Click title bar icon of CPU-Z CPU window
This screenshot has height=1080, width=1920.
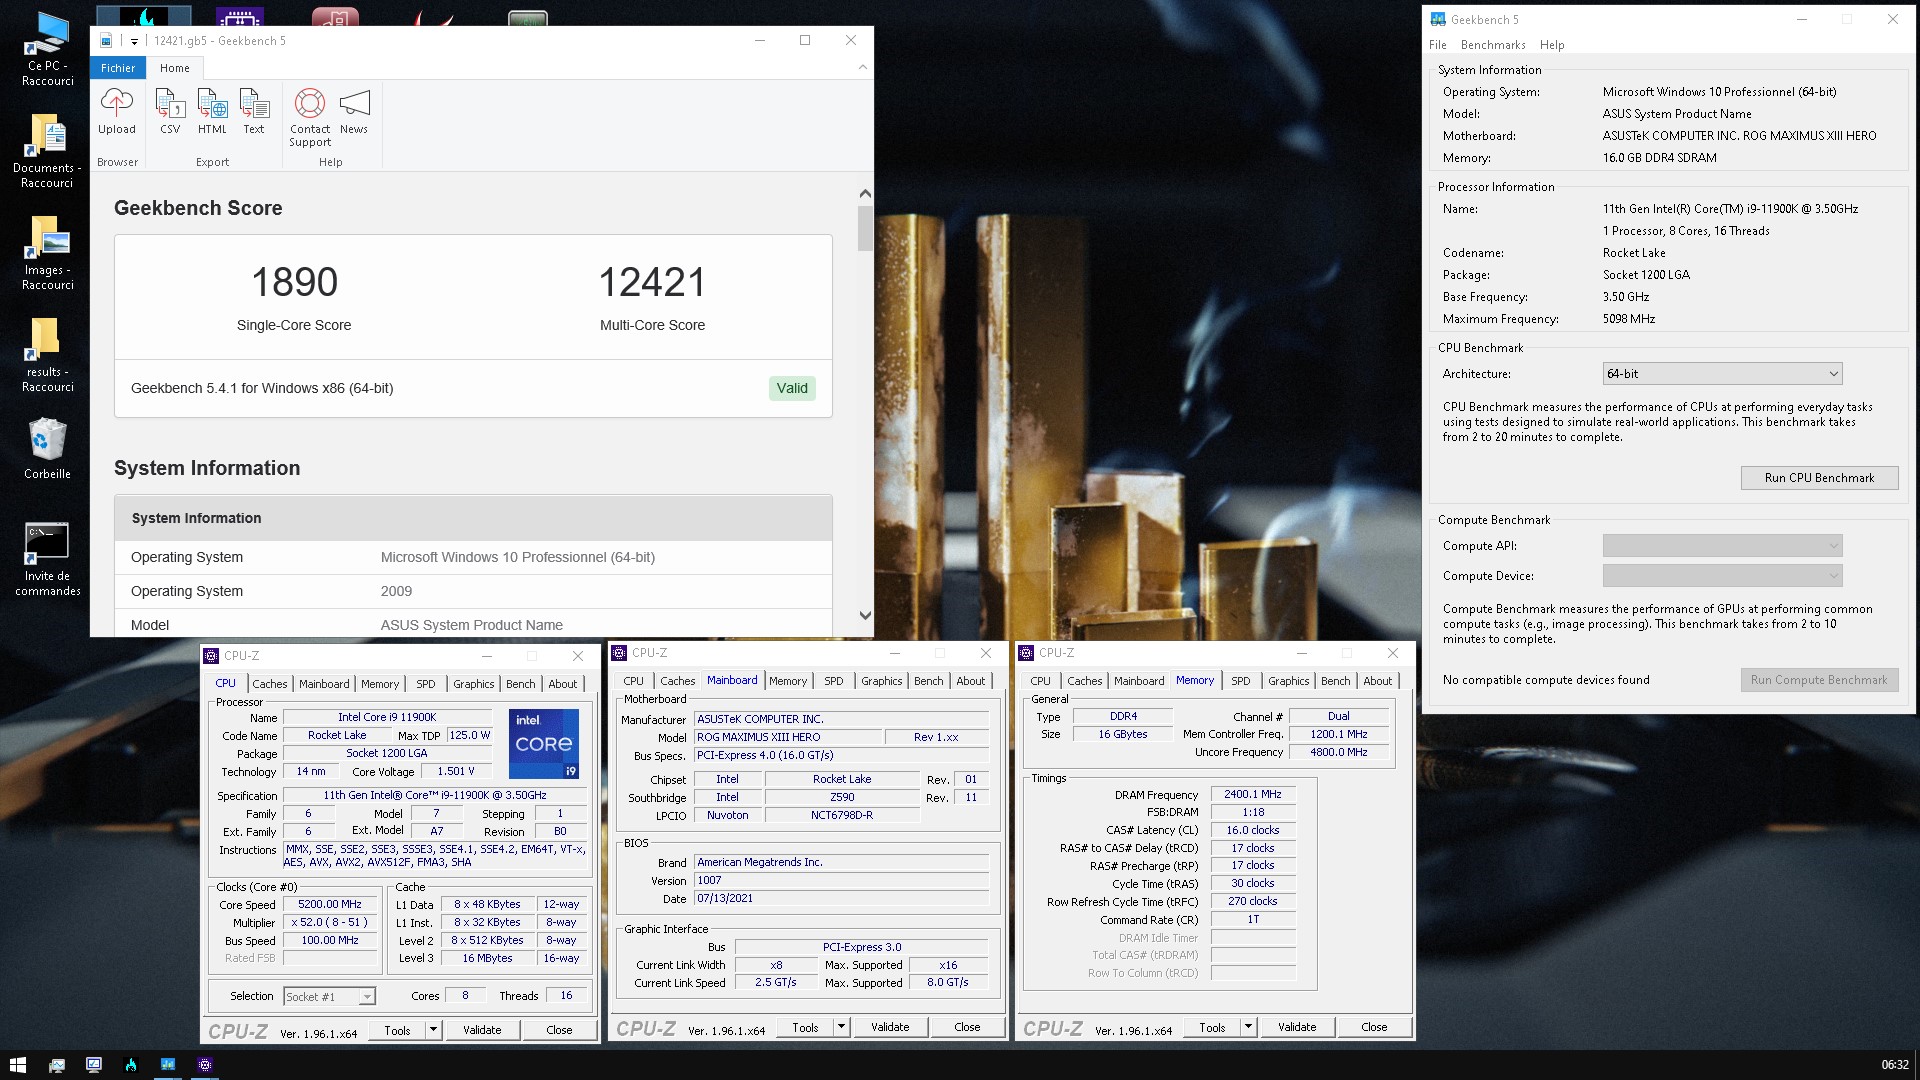tap(211, 656)
